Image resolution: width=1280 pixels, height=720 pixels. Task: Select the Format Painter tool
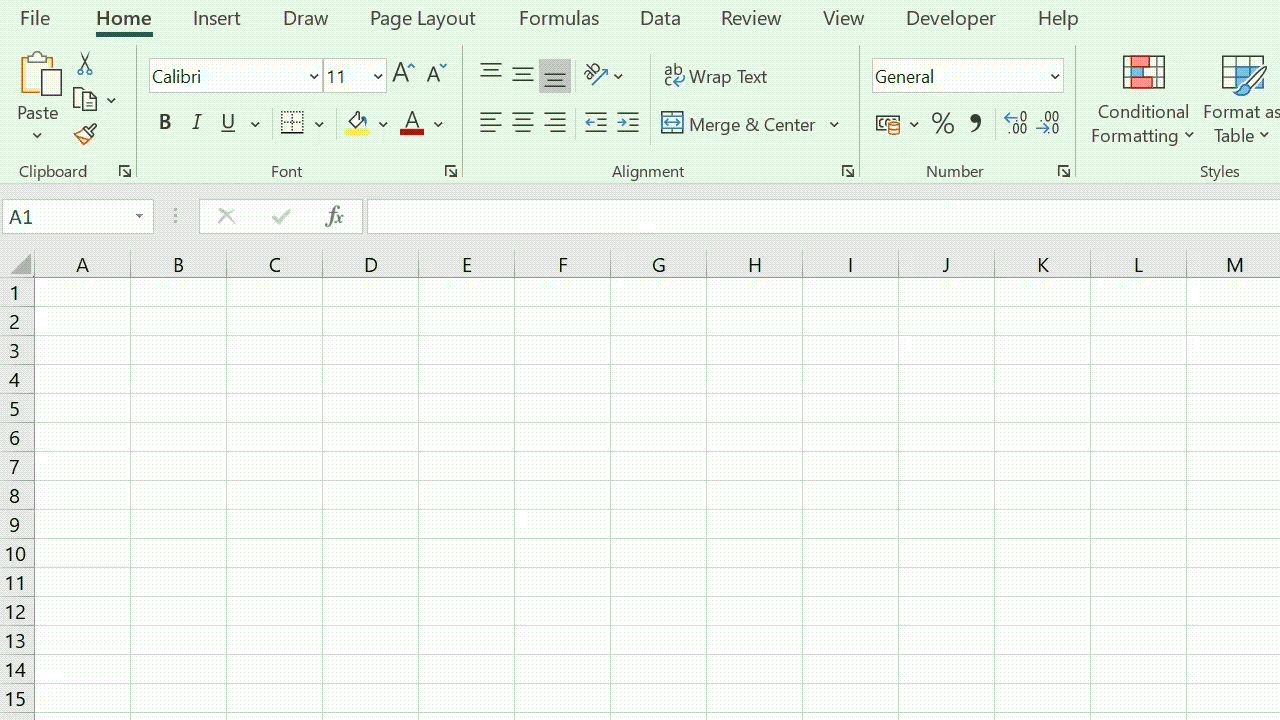[x=84, y=134]
